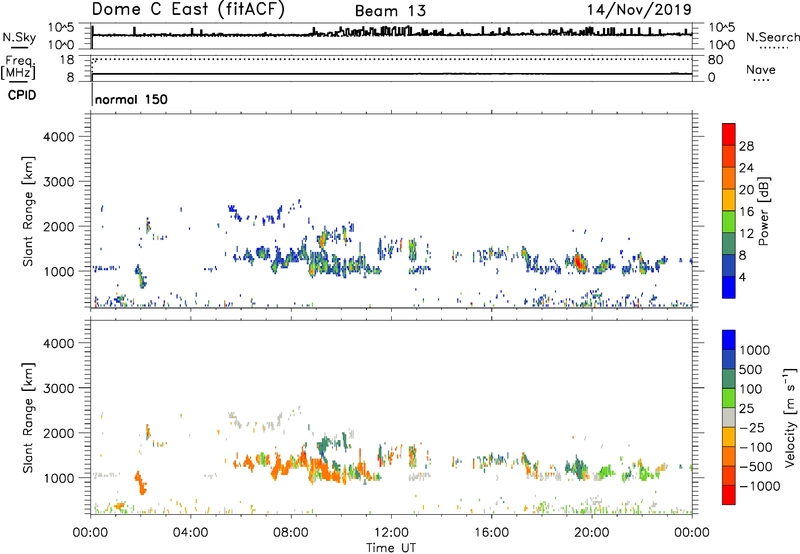The height and width of the screenshot is (554, 800).
Task: Click the '28' power colorbar tick label
Action: tap(746, 146)
